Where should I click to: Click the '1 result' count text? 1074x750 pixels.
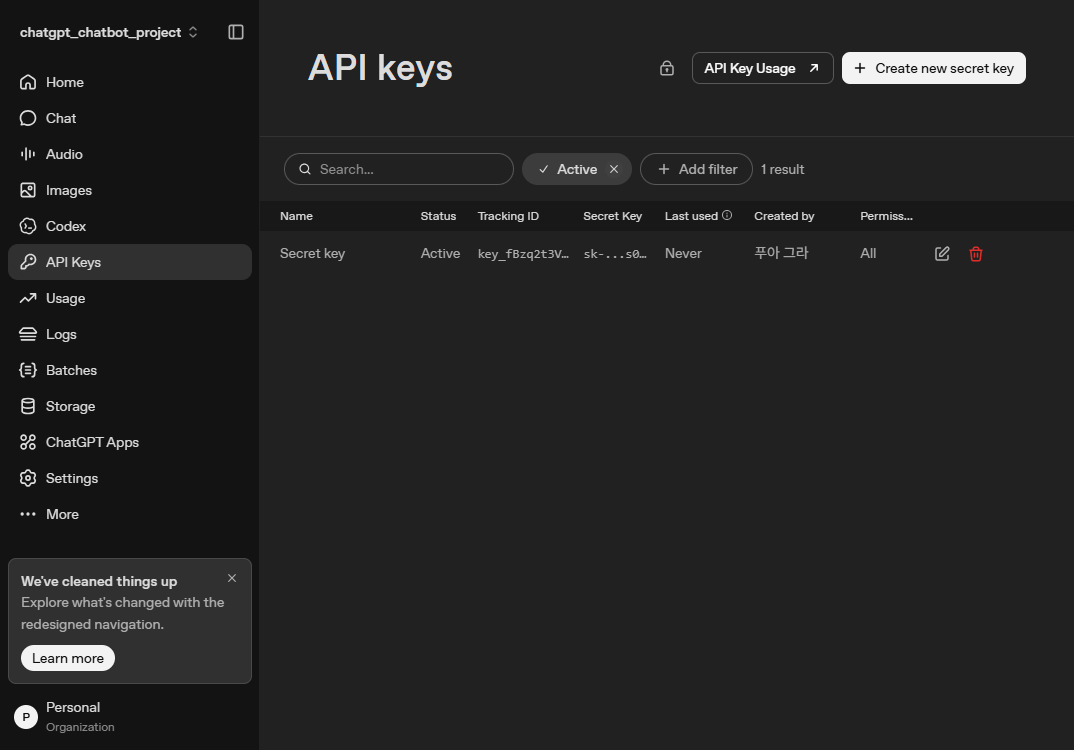point(782,169)
